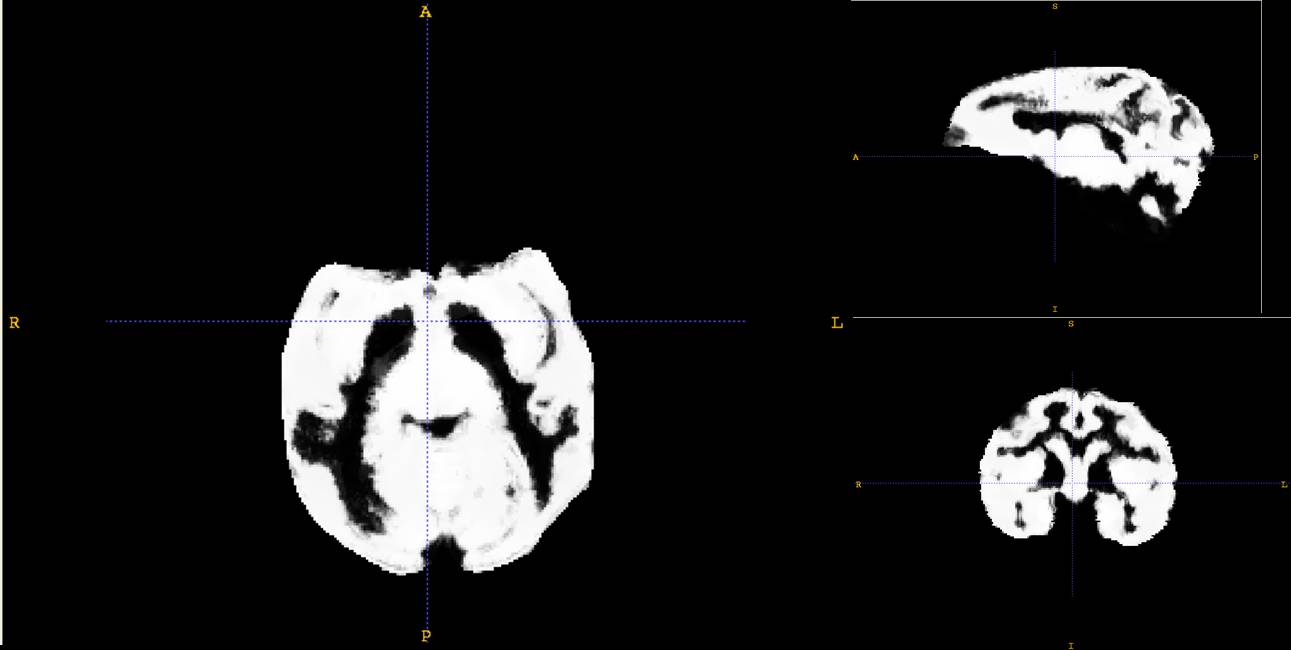Click the crosshair intersection in the coronal view
Viewport: 1291px width, 650px height.
click(1072, 484)
